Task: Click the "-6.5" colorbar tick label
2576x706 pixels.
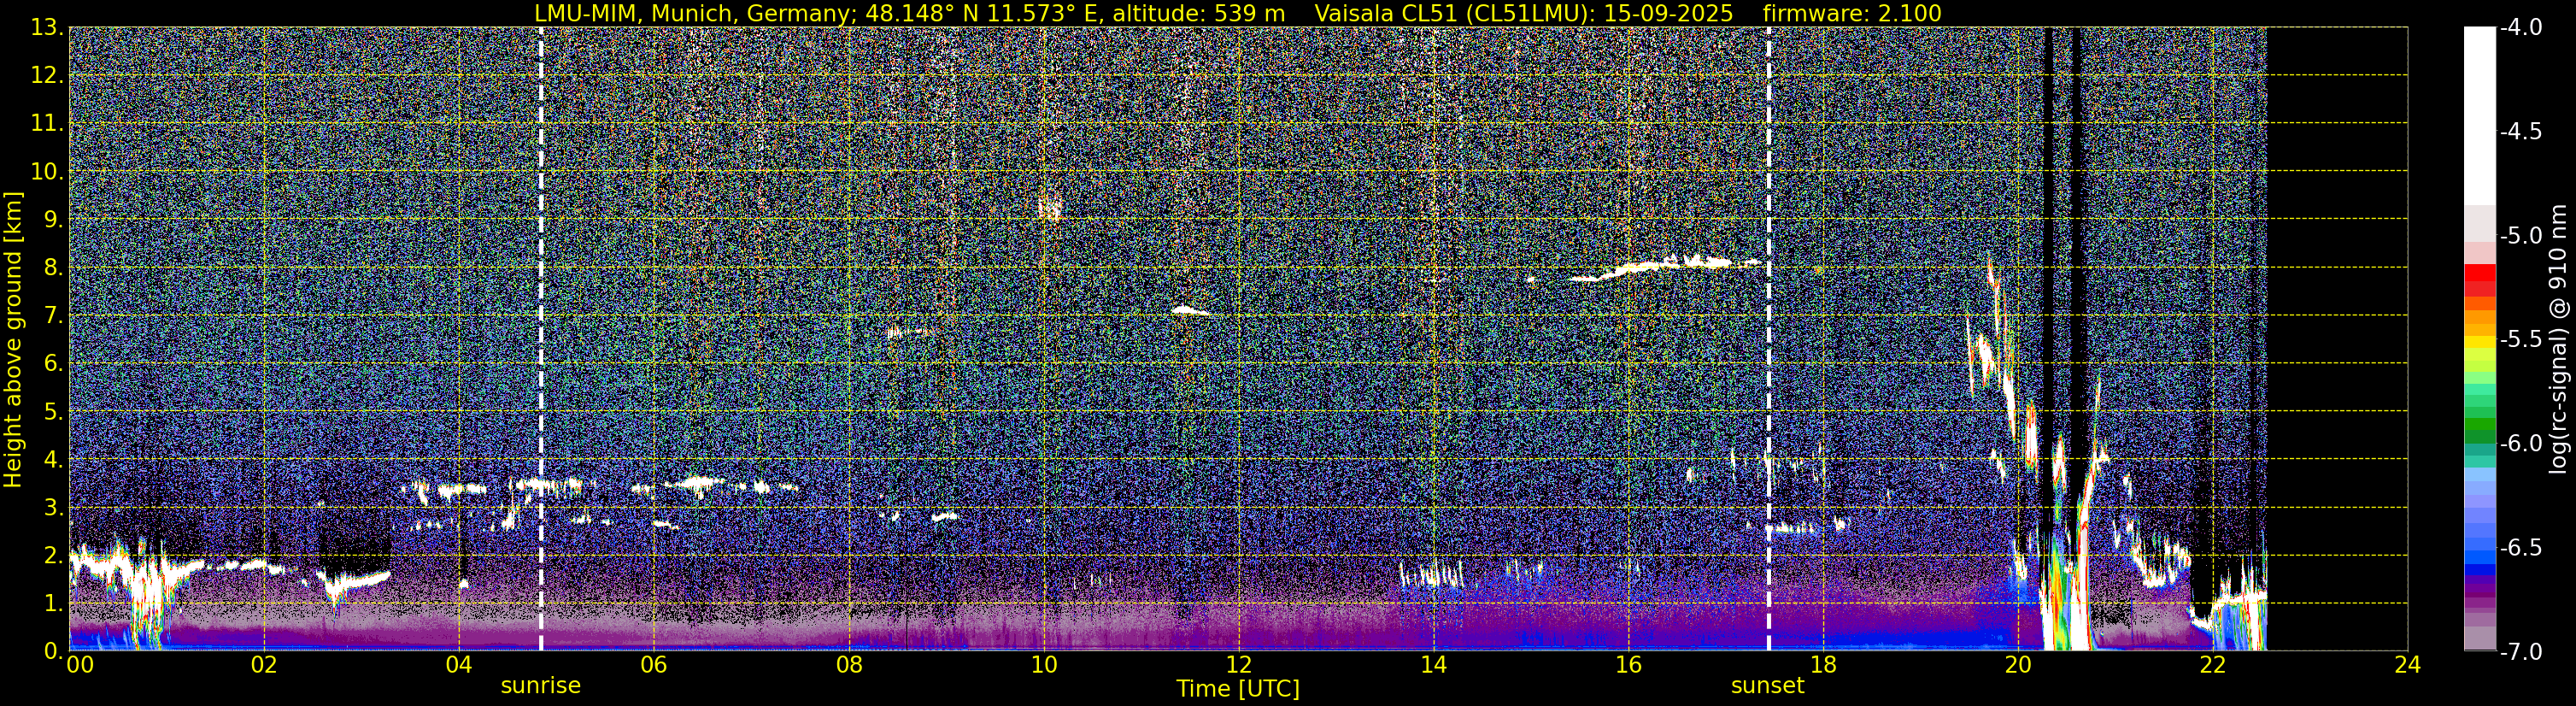Action: click(2521, 548)
